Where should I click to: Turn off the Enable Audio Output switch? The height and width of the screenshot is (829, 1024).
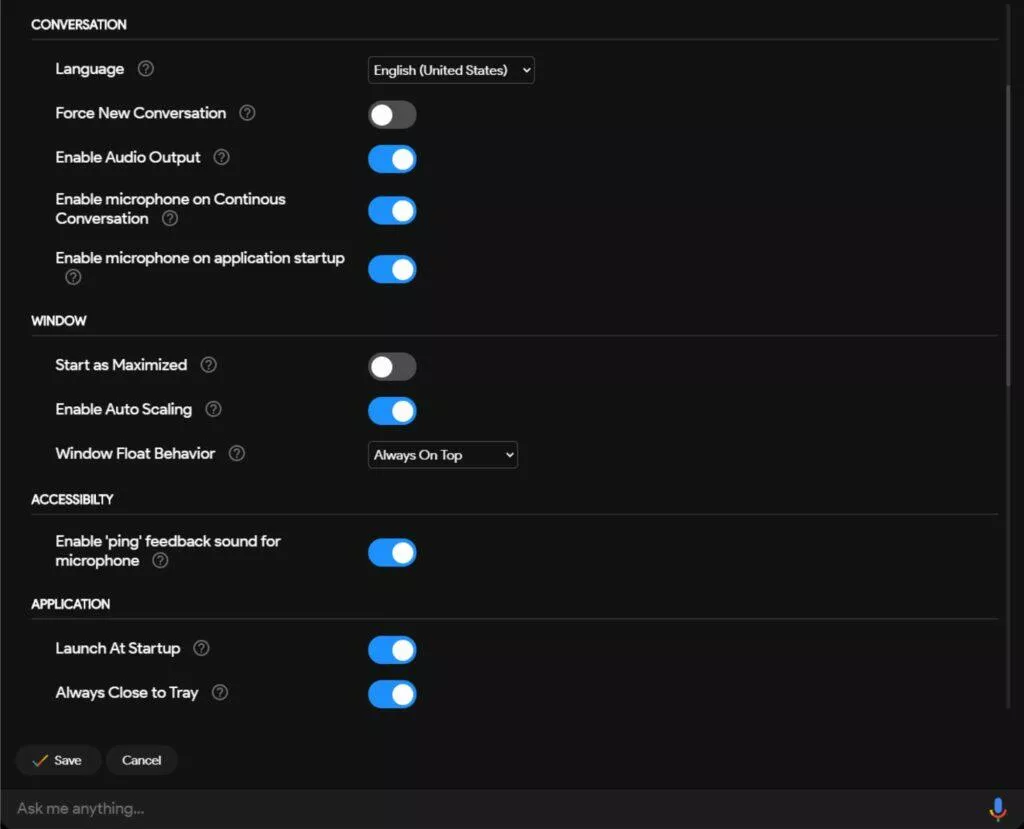tap(392, 159)
